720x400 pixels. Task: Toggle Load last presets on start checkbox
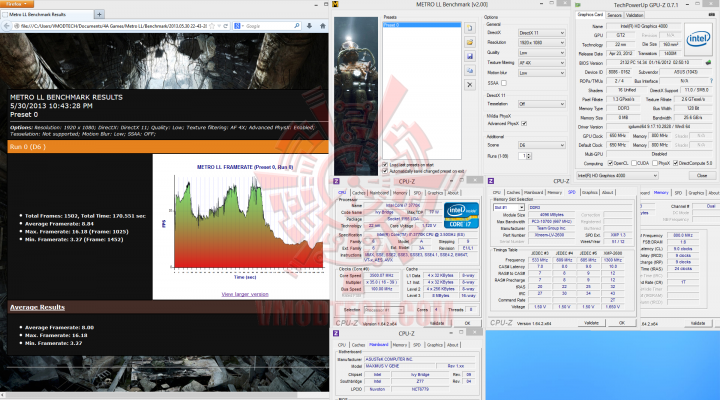[x=385, y=164]
